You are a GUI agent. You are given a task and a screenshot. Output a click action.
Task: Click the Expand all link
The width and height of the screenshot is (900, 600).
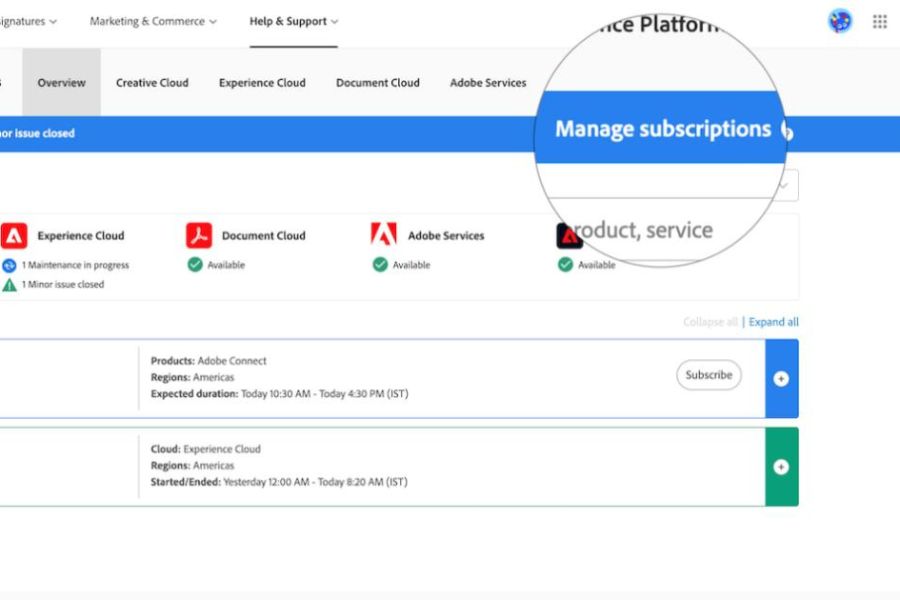[x=774, y=322]
